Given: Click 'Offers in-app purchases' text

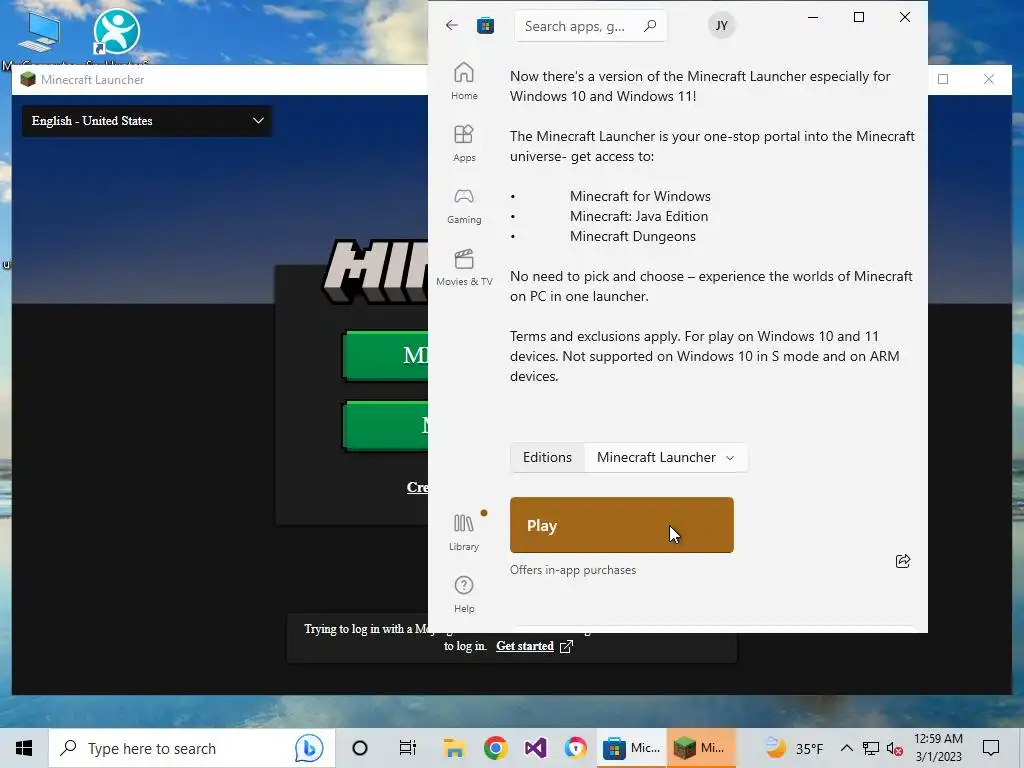Looking at the screenshot, I should 573,570.
